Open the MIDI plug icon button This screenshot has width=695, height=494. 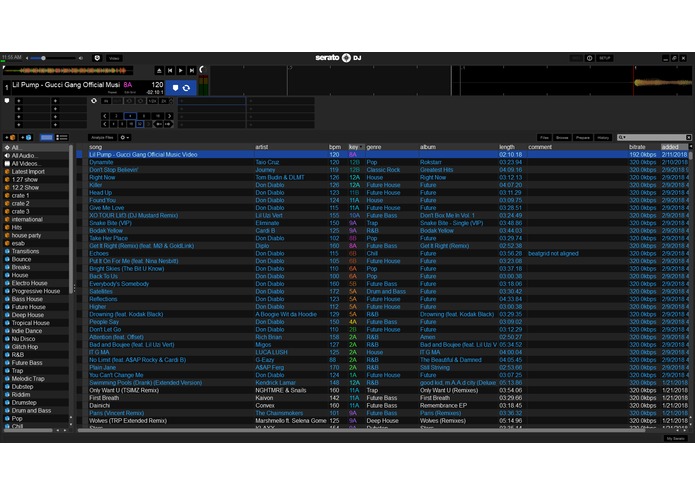(97, 58)
